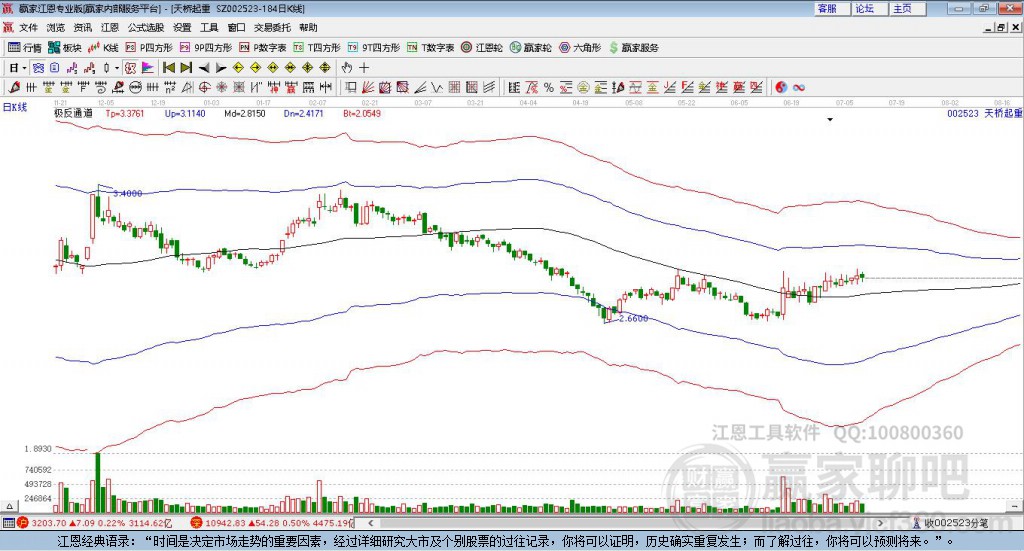The width and height of the screenshot is (1024, 551).
Task: Open the 行情 market quotes view
Action: [24, 48]
